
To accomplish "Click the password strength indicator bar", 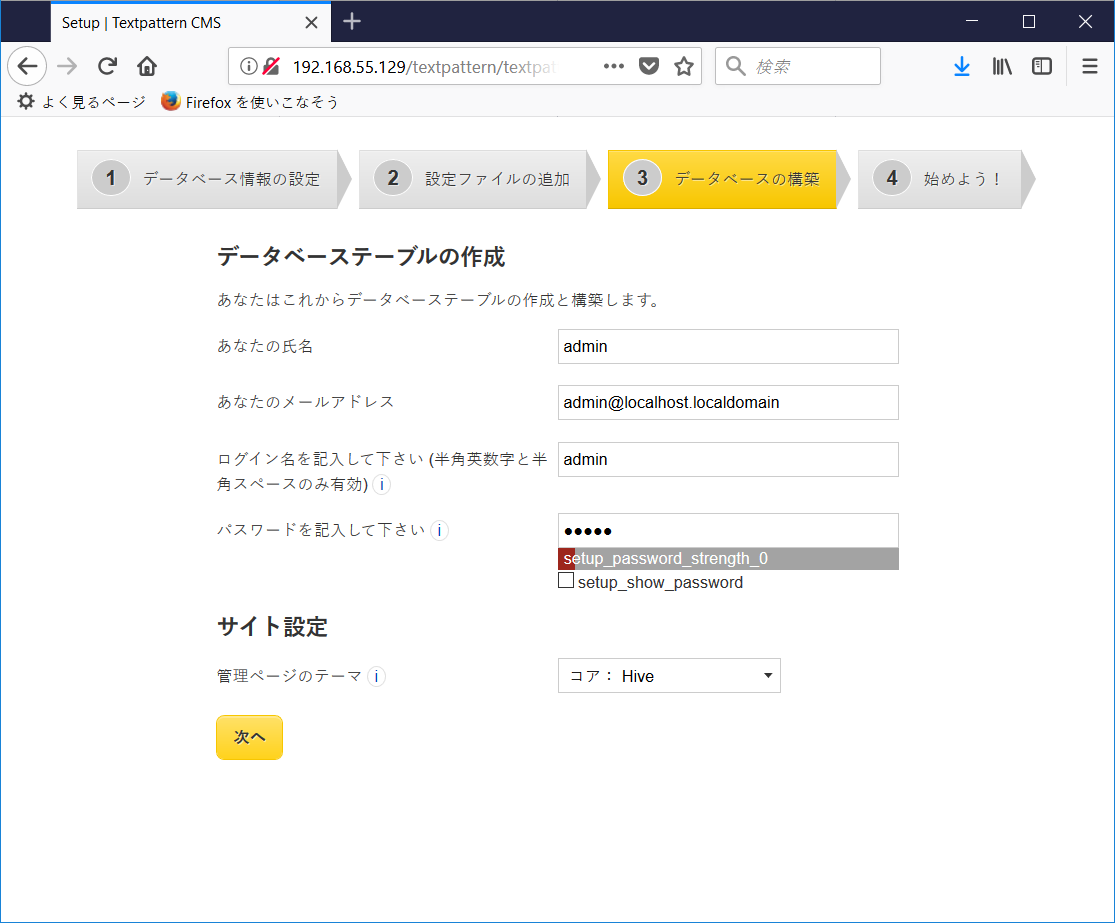I will coord(727,559).
